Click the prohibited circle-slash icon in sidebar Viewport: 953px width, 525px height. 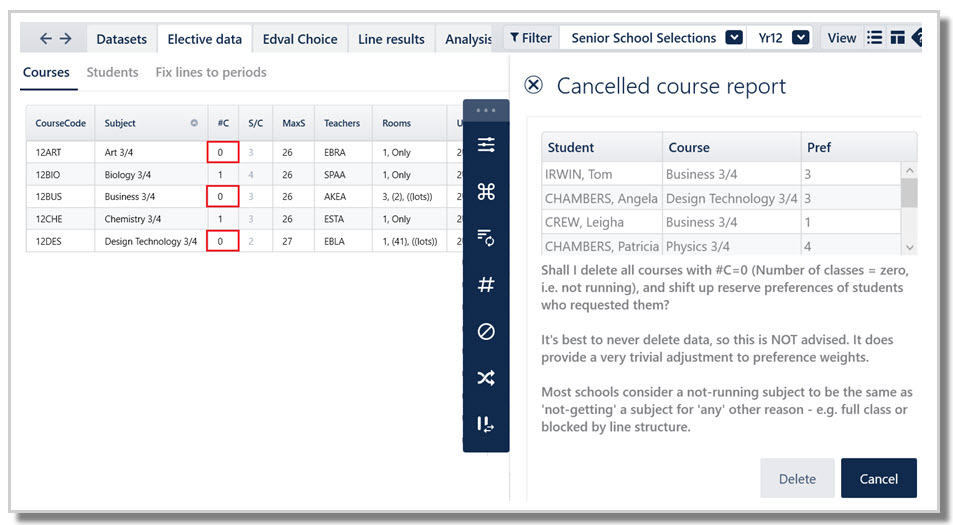(x=486, y=331)
